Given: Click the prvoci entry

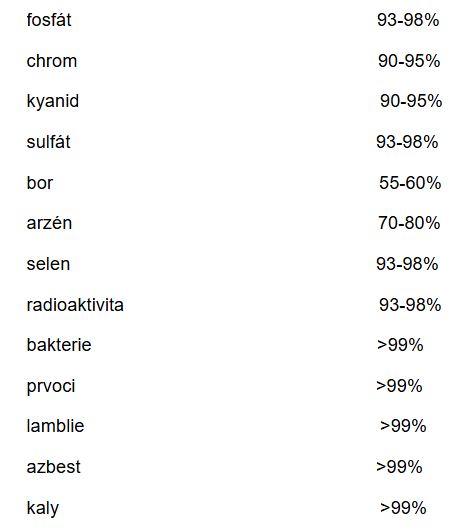Looking at the screenshot, I should 51,387.
